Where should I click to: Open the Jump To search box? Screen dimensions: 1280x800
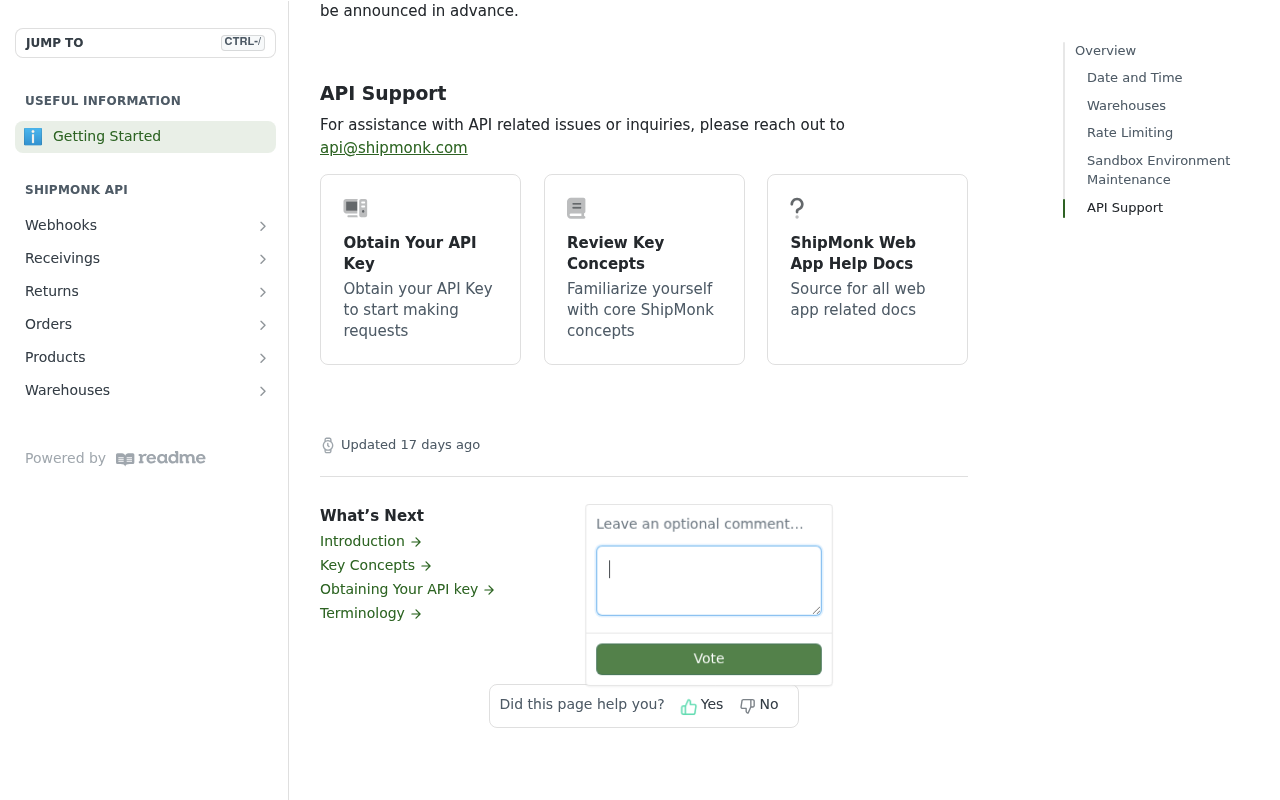click(x=145, y=43)
